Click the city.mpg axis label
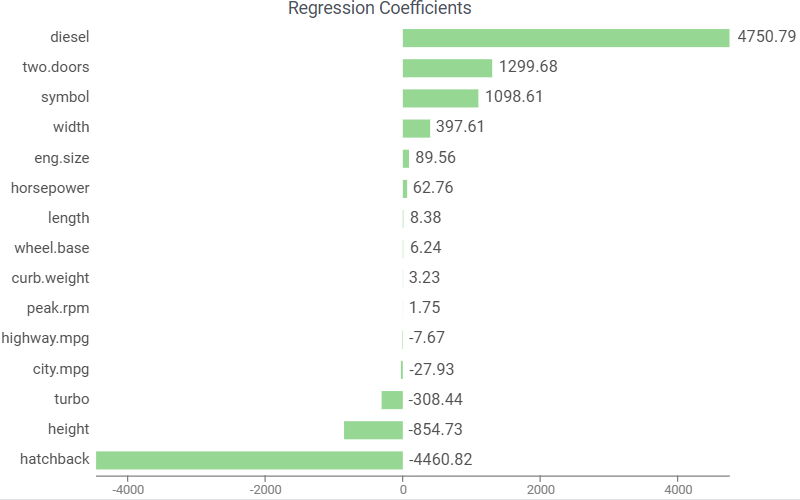 pyautogui.click(x=61, y=369)
